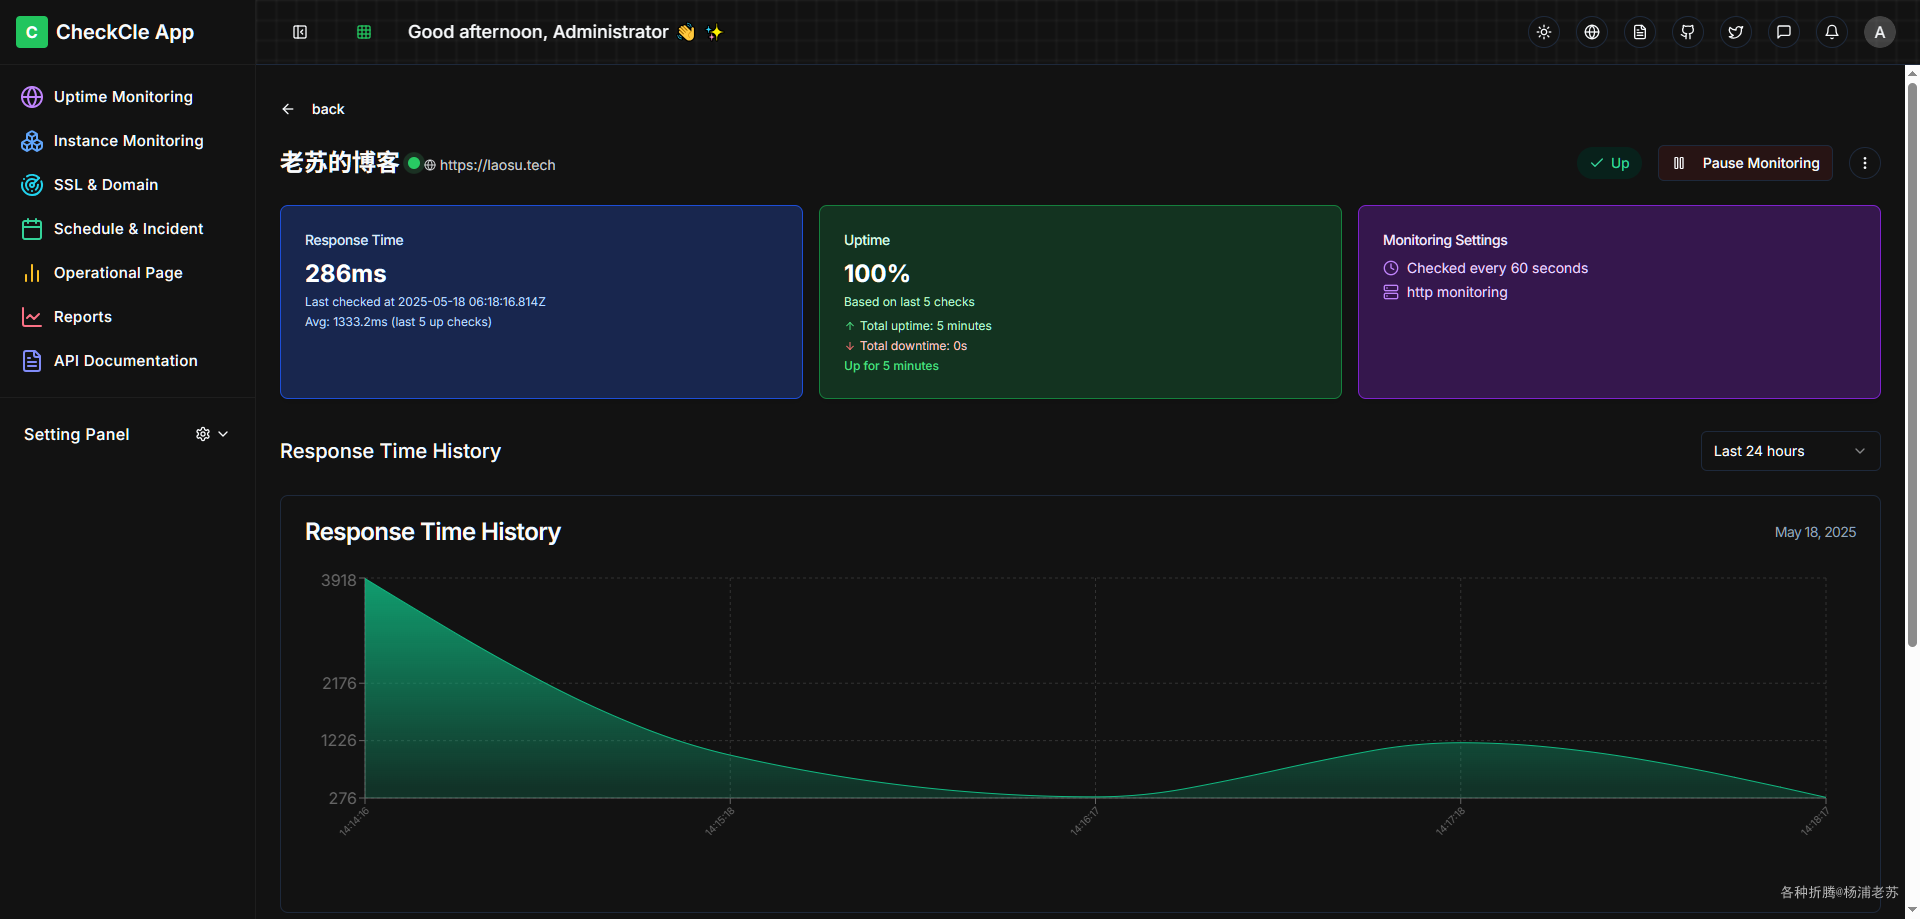Image resolution: width=1920 pixels, height=919 pixels.
Task: Click the down arrow beside Total downtime
Action: 850,346
